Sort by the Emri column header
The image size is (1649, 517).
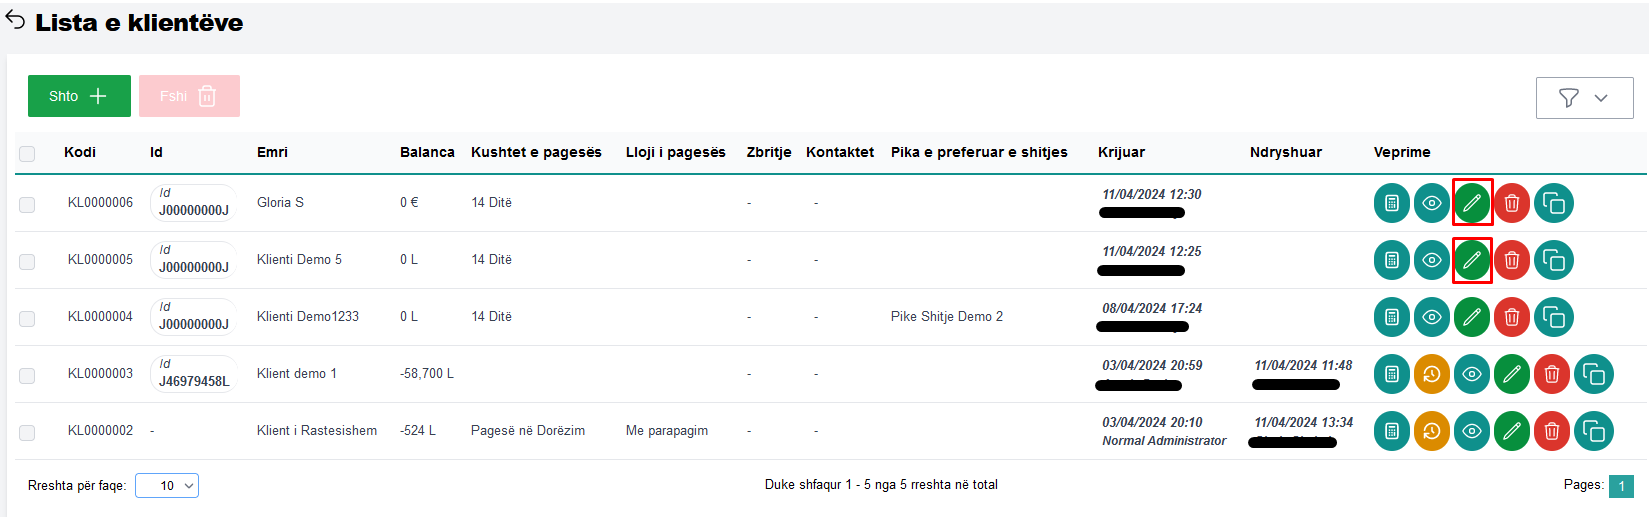point(272,152)
